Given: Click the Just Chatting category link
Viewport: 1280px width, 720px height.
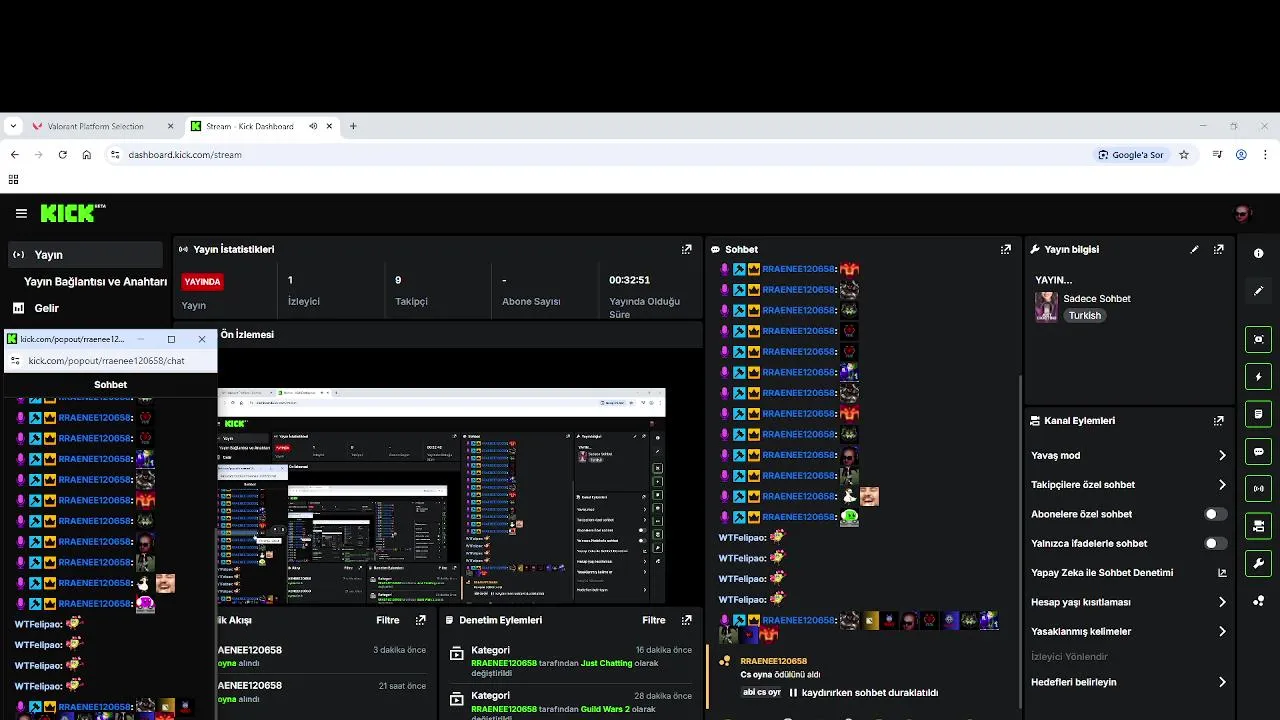Looking at the screenshot, I should pyautogui.click(x=606, y=663).
